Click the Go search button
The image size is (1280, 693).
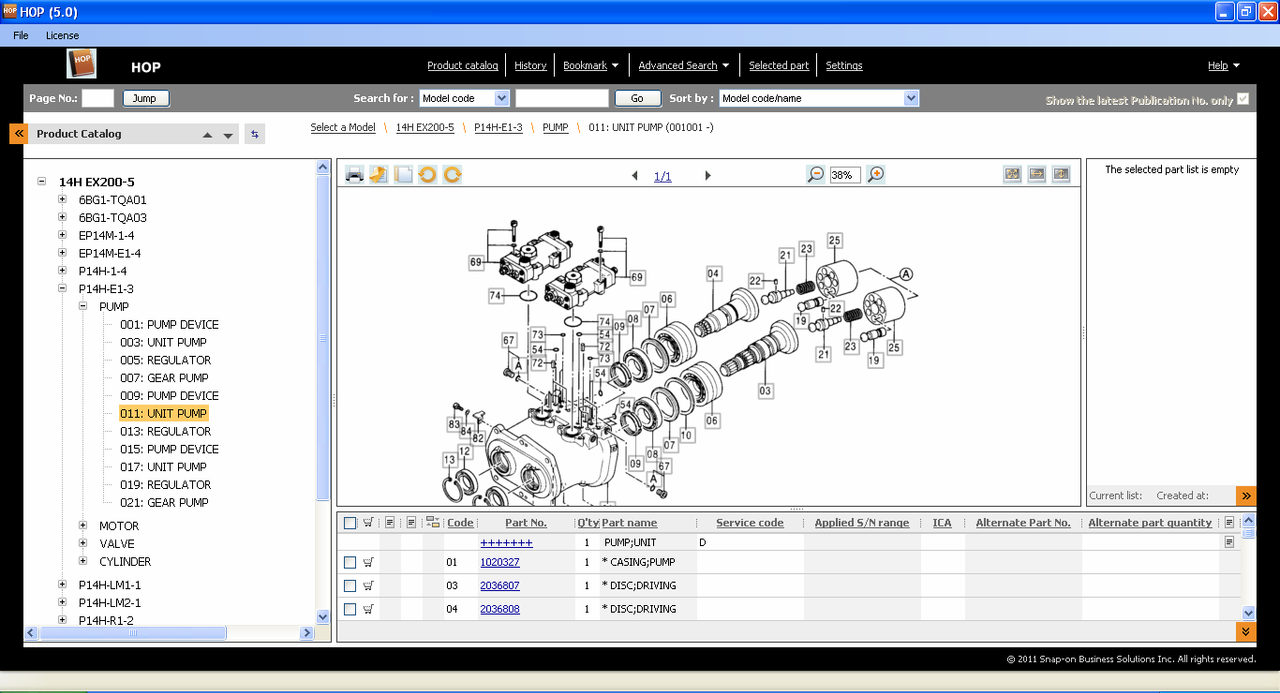pyautogui.click(x=637, y=98)
